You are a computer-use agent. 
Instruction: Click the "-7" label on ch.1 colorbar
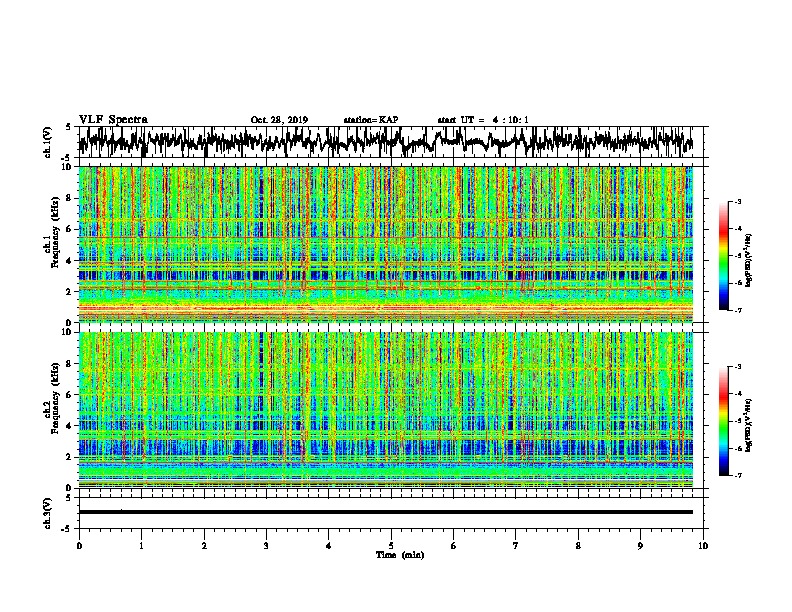click(x=738, y=310)
